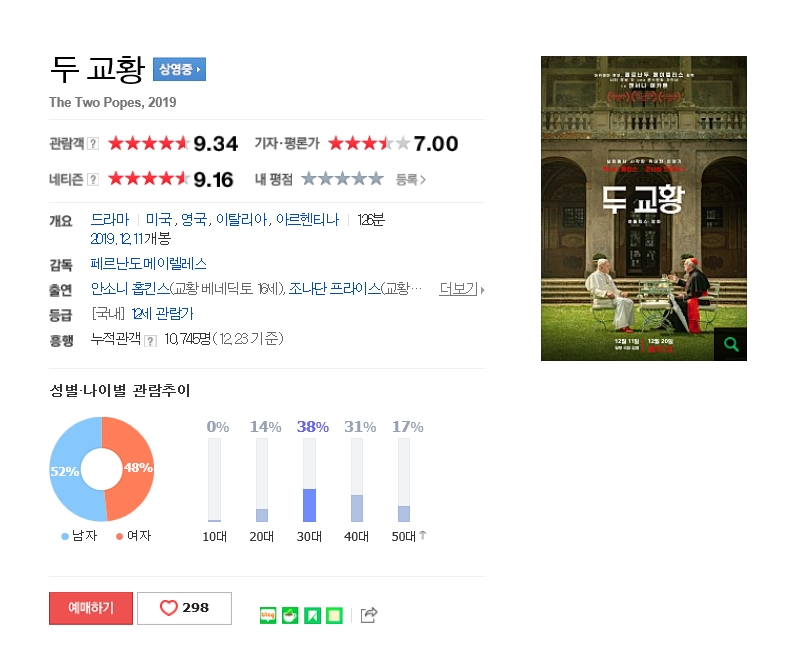The width and height of the screenshot is (792, 670).
Task: Open the 12세 관람가 rating link
Action: click(163, 314)
